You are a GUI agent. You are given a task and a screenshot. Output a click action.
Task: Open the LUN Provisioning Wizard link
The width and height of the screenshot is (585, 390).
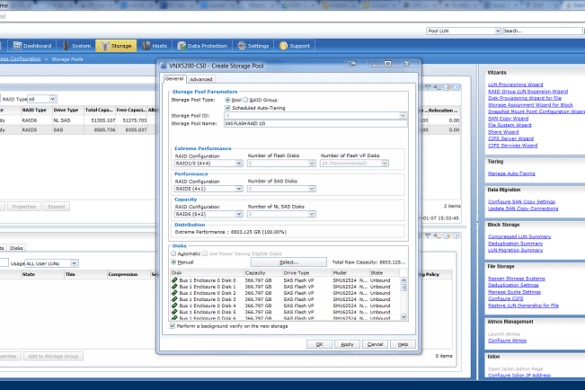(515, 85)
